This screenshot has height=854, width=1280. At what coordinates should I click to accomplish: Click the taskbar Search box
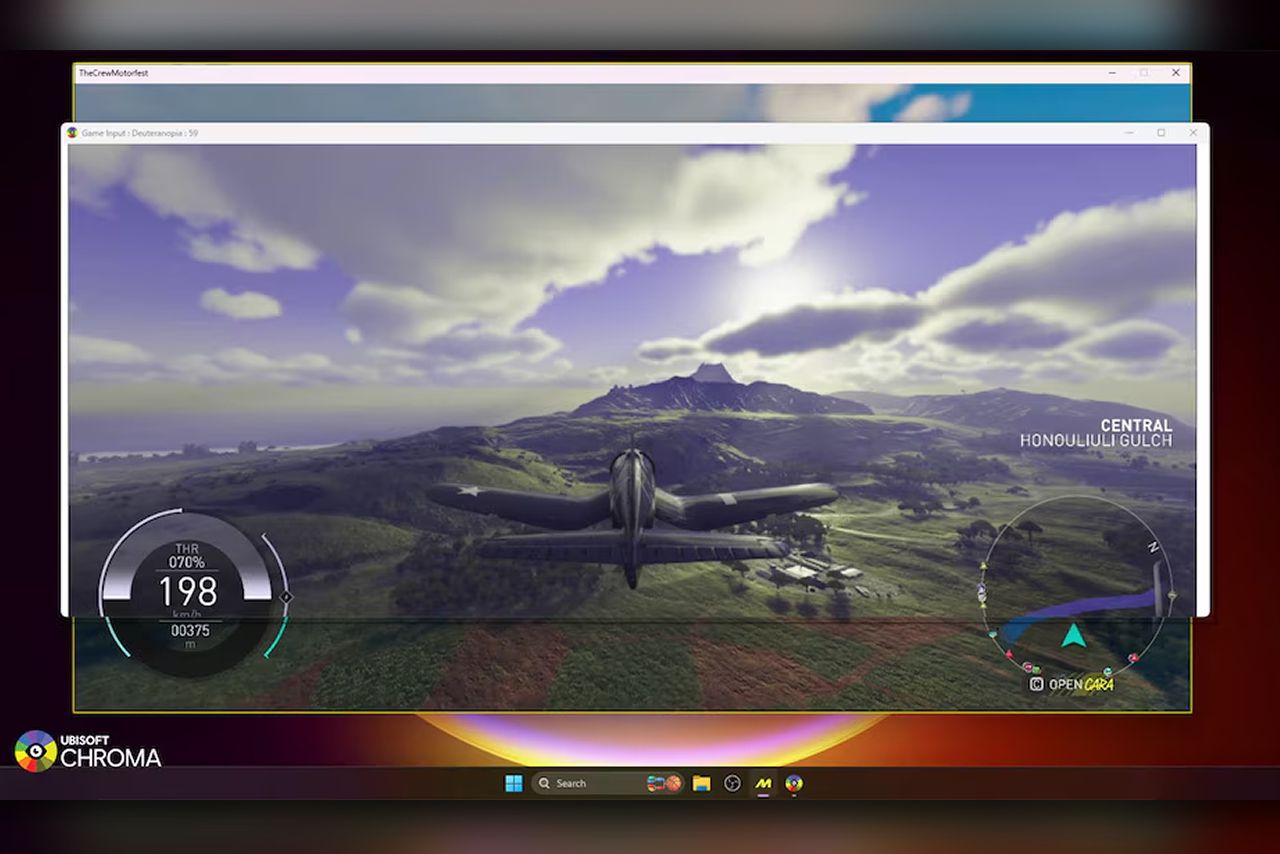pos(608,783)
